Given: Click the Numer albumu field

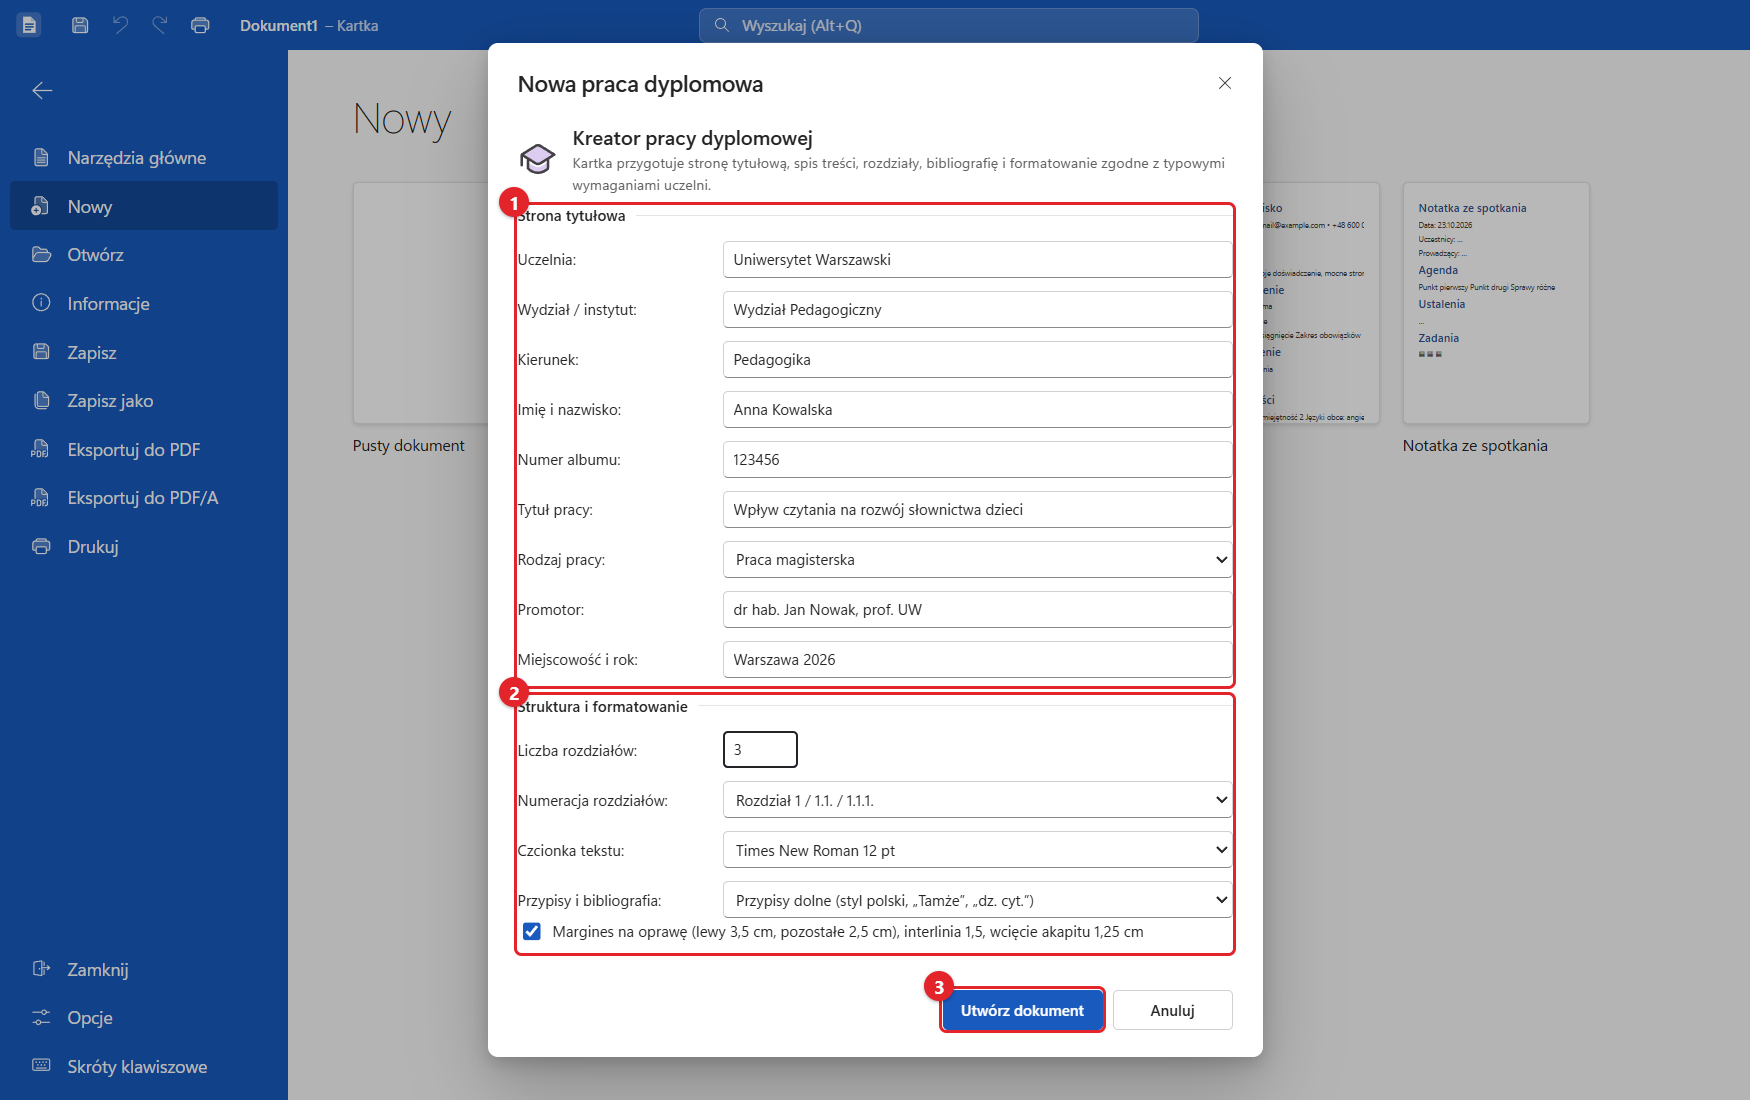Looking at the screenshot, I should coord(977,460).
